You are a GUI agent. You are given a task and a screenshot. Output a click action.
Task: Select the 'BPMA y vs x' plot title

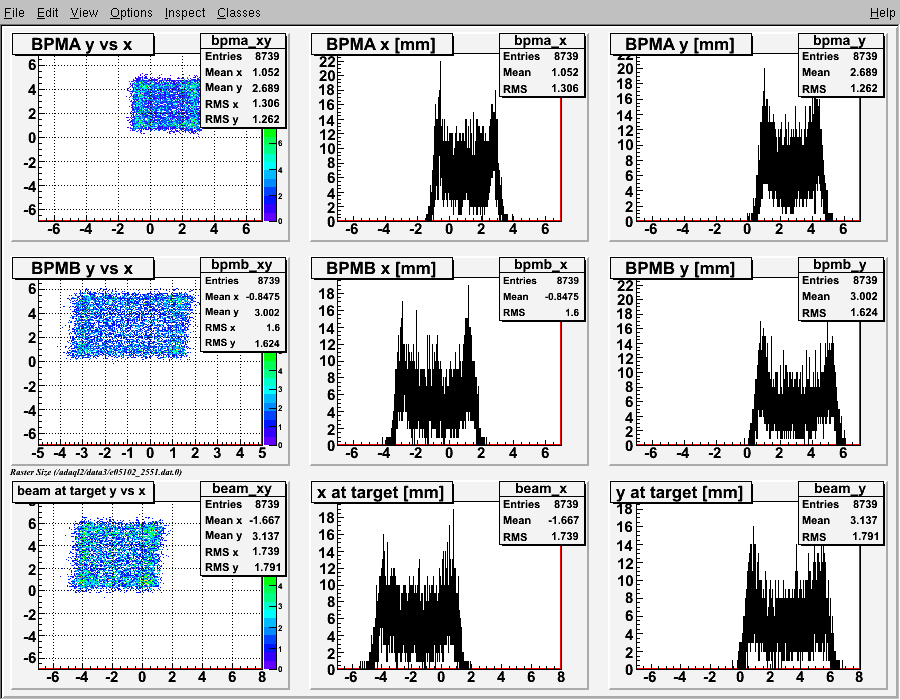click(x=83, y=44)
